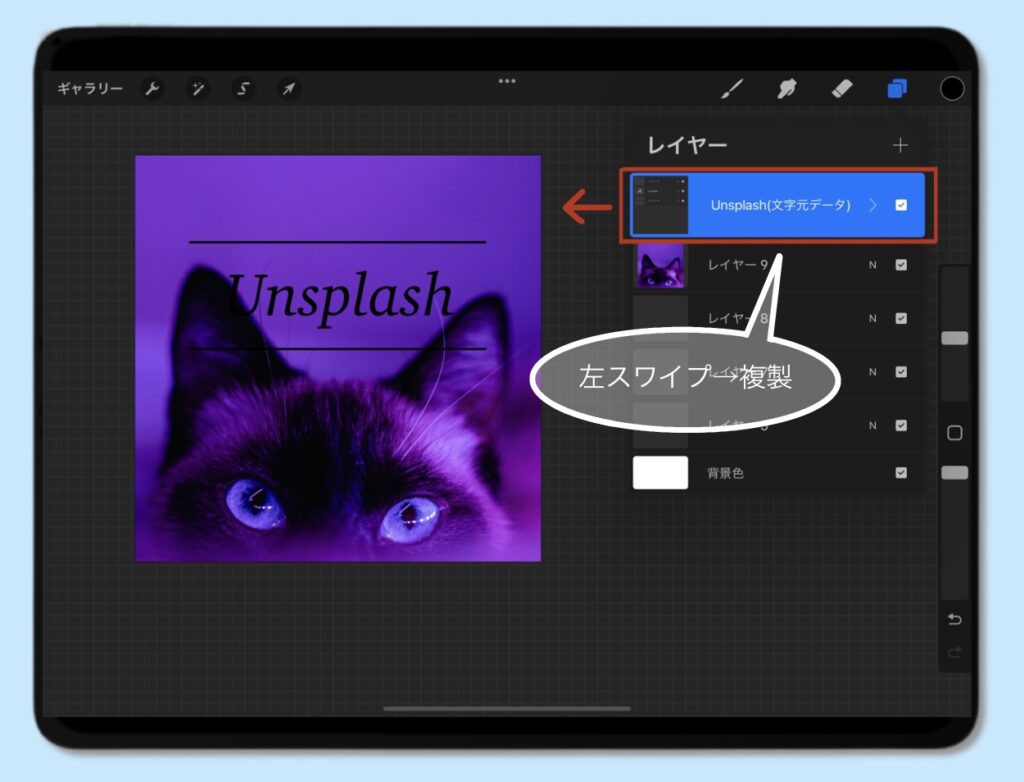1024x782 pixels.
Task: Open blend mode N for レイヤー 9
Action: point(872,265)
